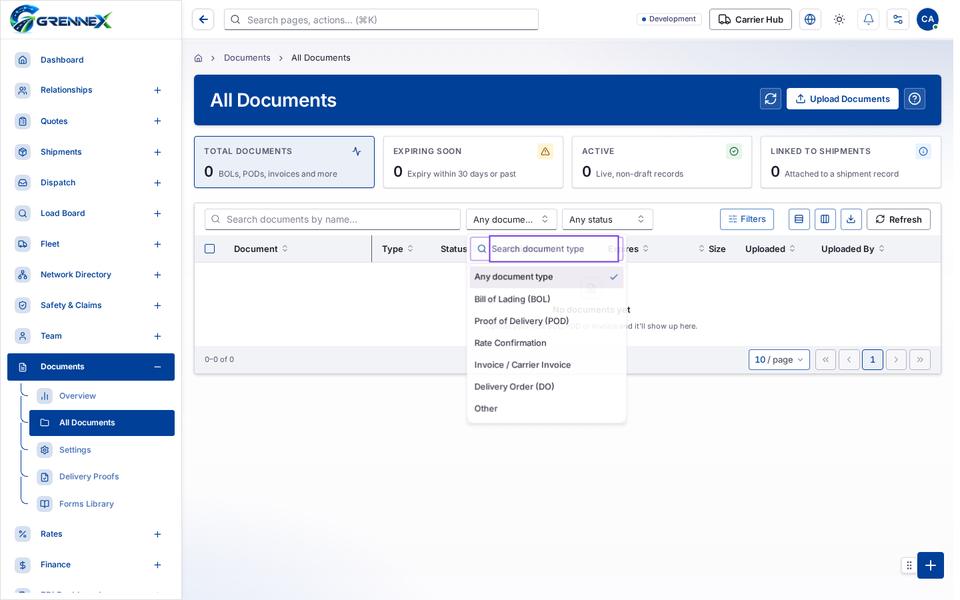Click the Filters button
960x600 pixels.
click(x=747, y=219)
